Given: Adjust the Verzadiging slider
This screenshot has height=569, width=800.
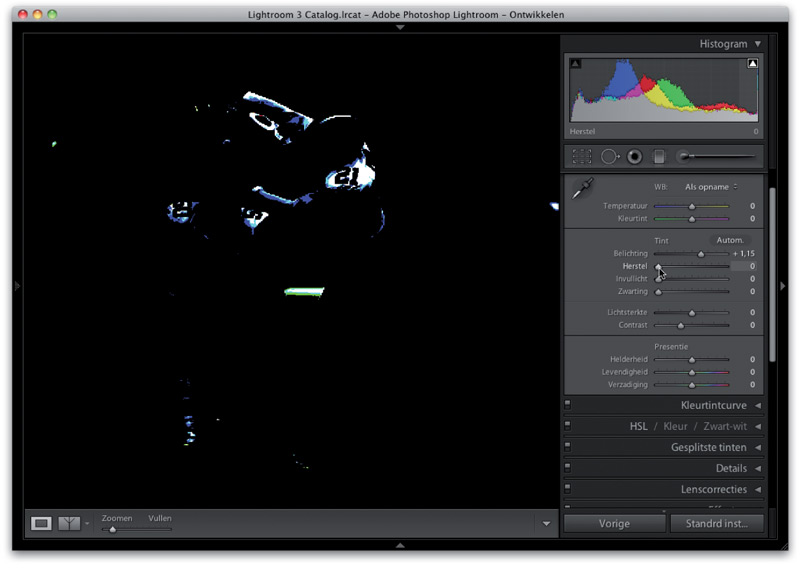Looking at the screenshot, I should 692,385.
